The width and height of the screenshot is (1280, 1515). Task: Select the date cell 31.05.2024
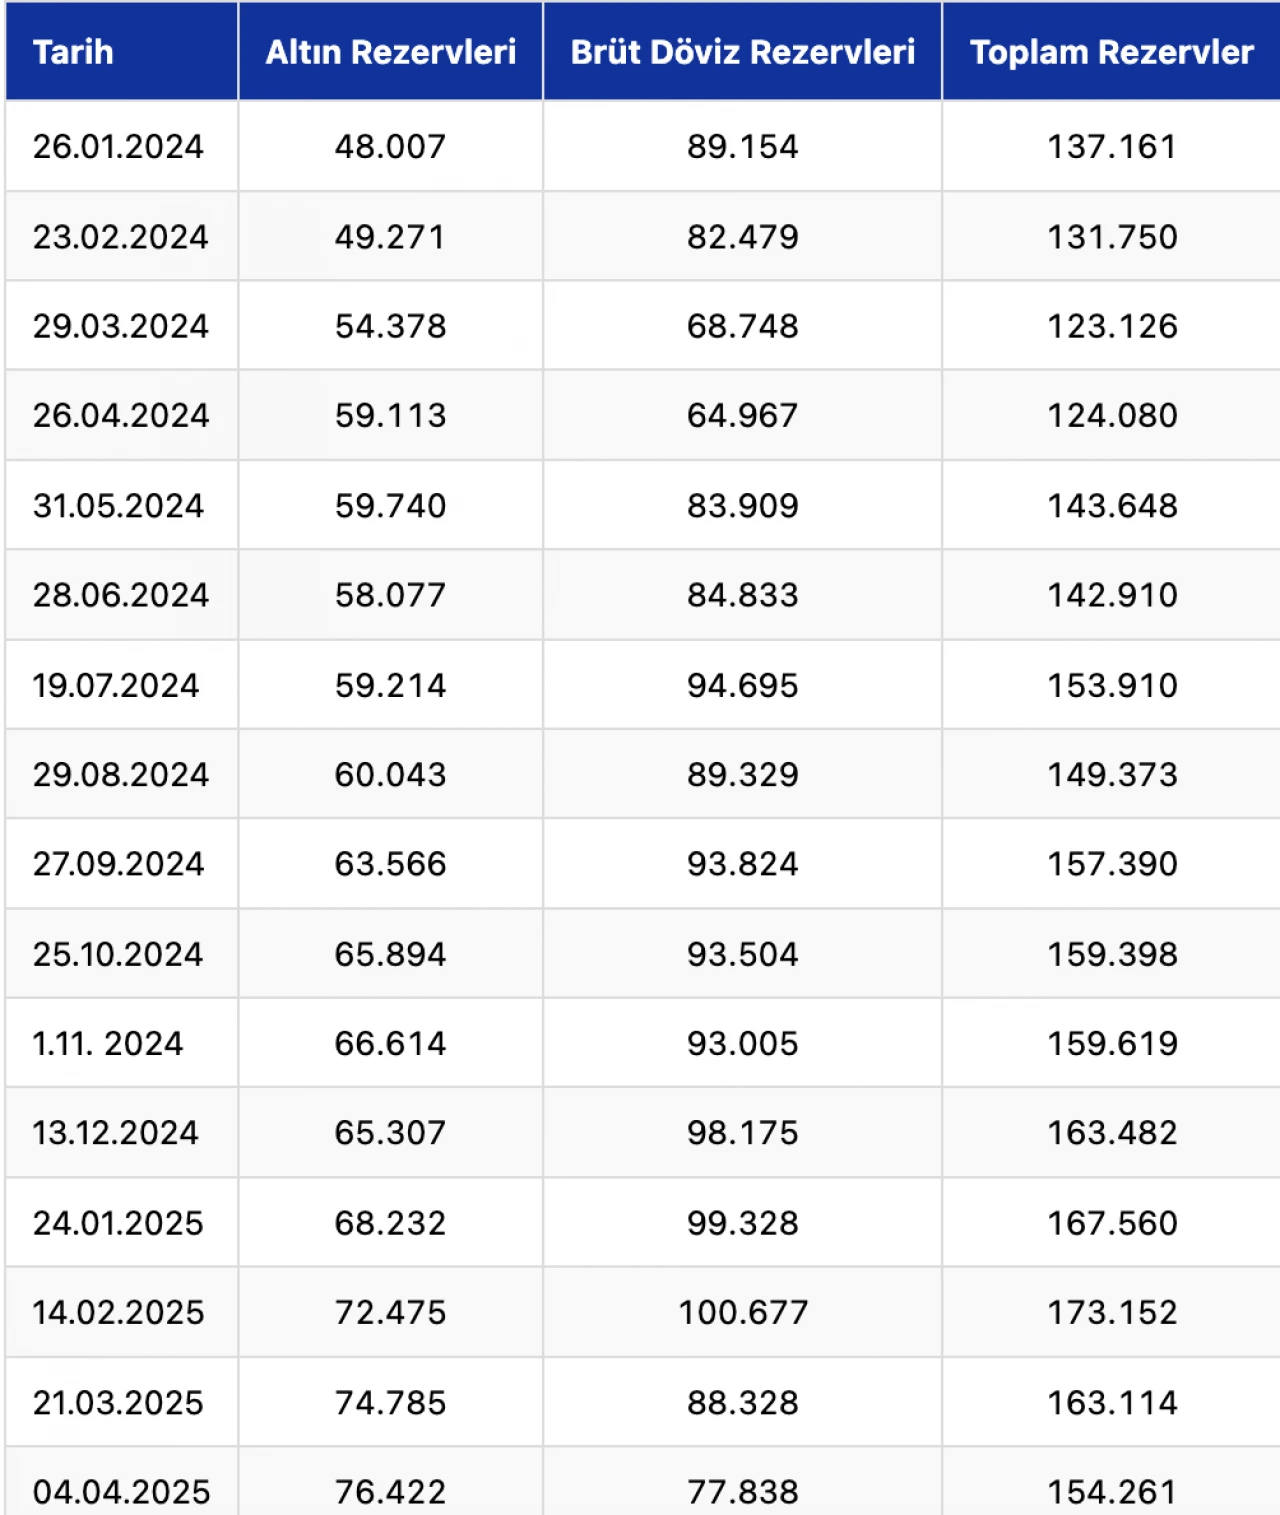(118, 506)
